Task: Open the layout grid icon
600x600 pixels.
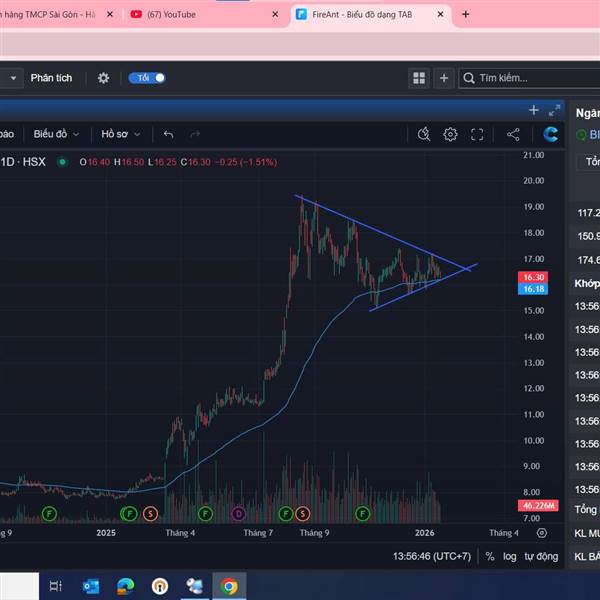Action: [419, 78]
